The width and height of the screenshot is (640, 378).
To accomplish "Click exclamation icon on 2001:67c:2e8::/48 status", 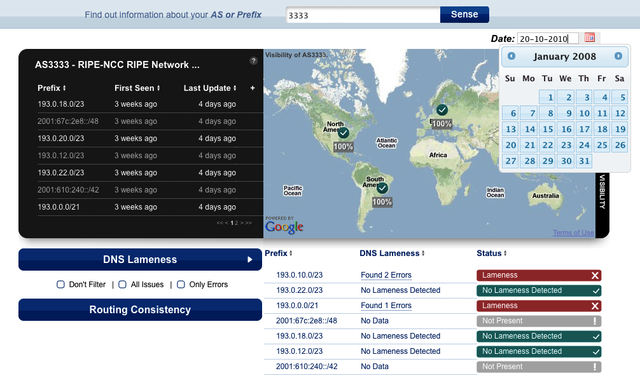I will point(595,321).
